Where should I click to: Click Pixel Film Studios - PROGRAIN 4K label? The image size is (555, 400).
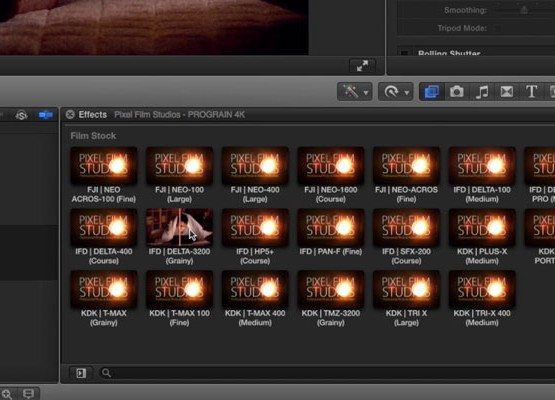click(x=179, y=115)
